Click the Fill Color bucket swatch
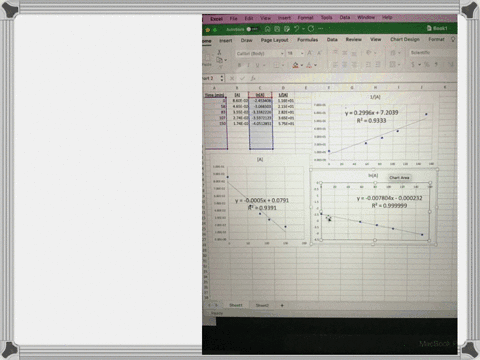The height and width of the screenshot is (360, 480). (x=295, y=65)
